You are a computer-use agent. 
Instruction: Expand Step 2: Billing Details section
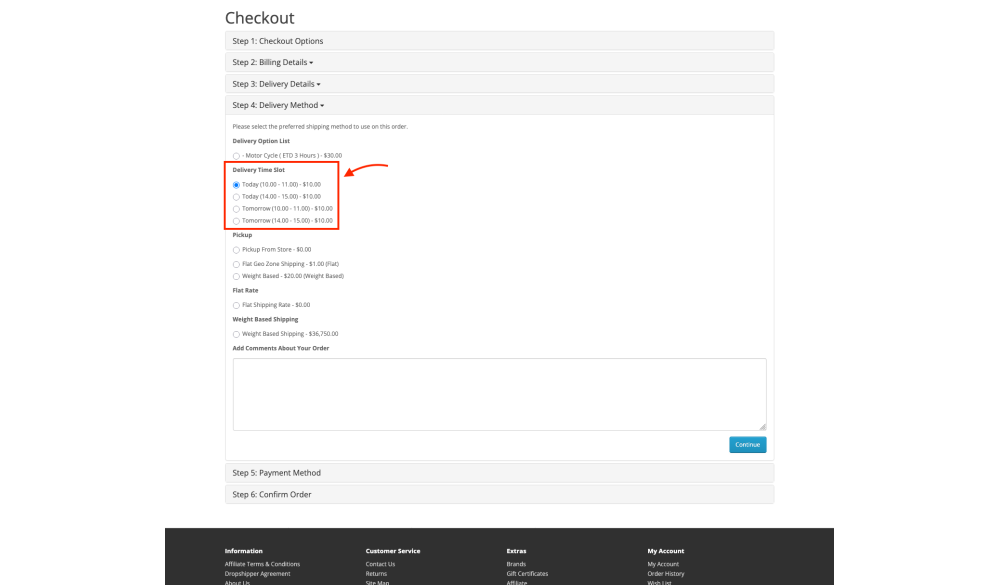272,62
